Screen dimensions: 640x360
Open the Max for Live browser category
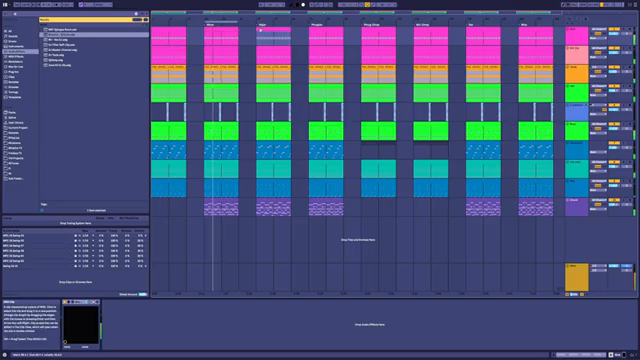click(16, 67)
